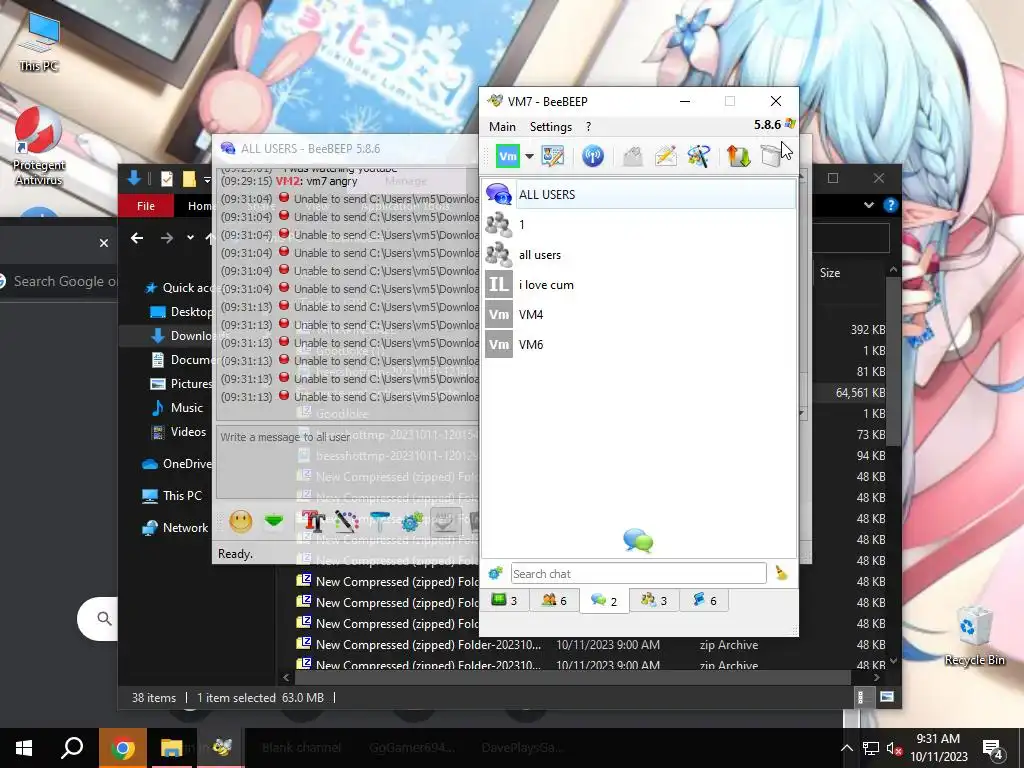
Task: Open the font Tr icon in chat toolbar
Action: pos(313,521)
